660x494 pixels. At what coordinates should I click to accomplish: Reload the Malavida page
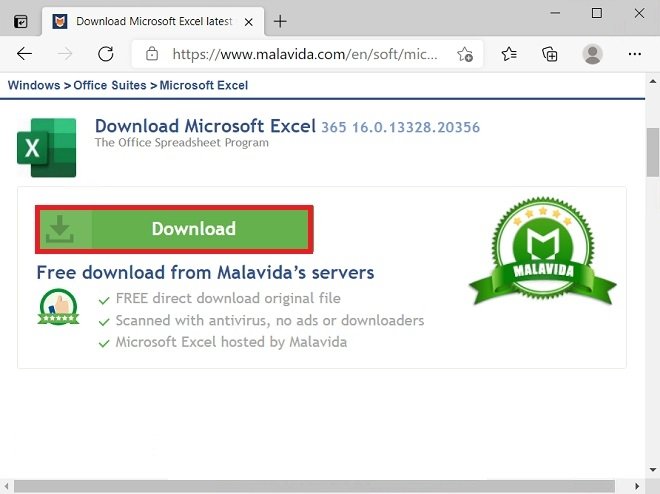pyautogui.click(x=106, y=54)
